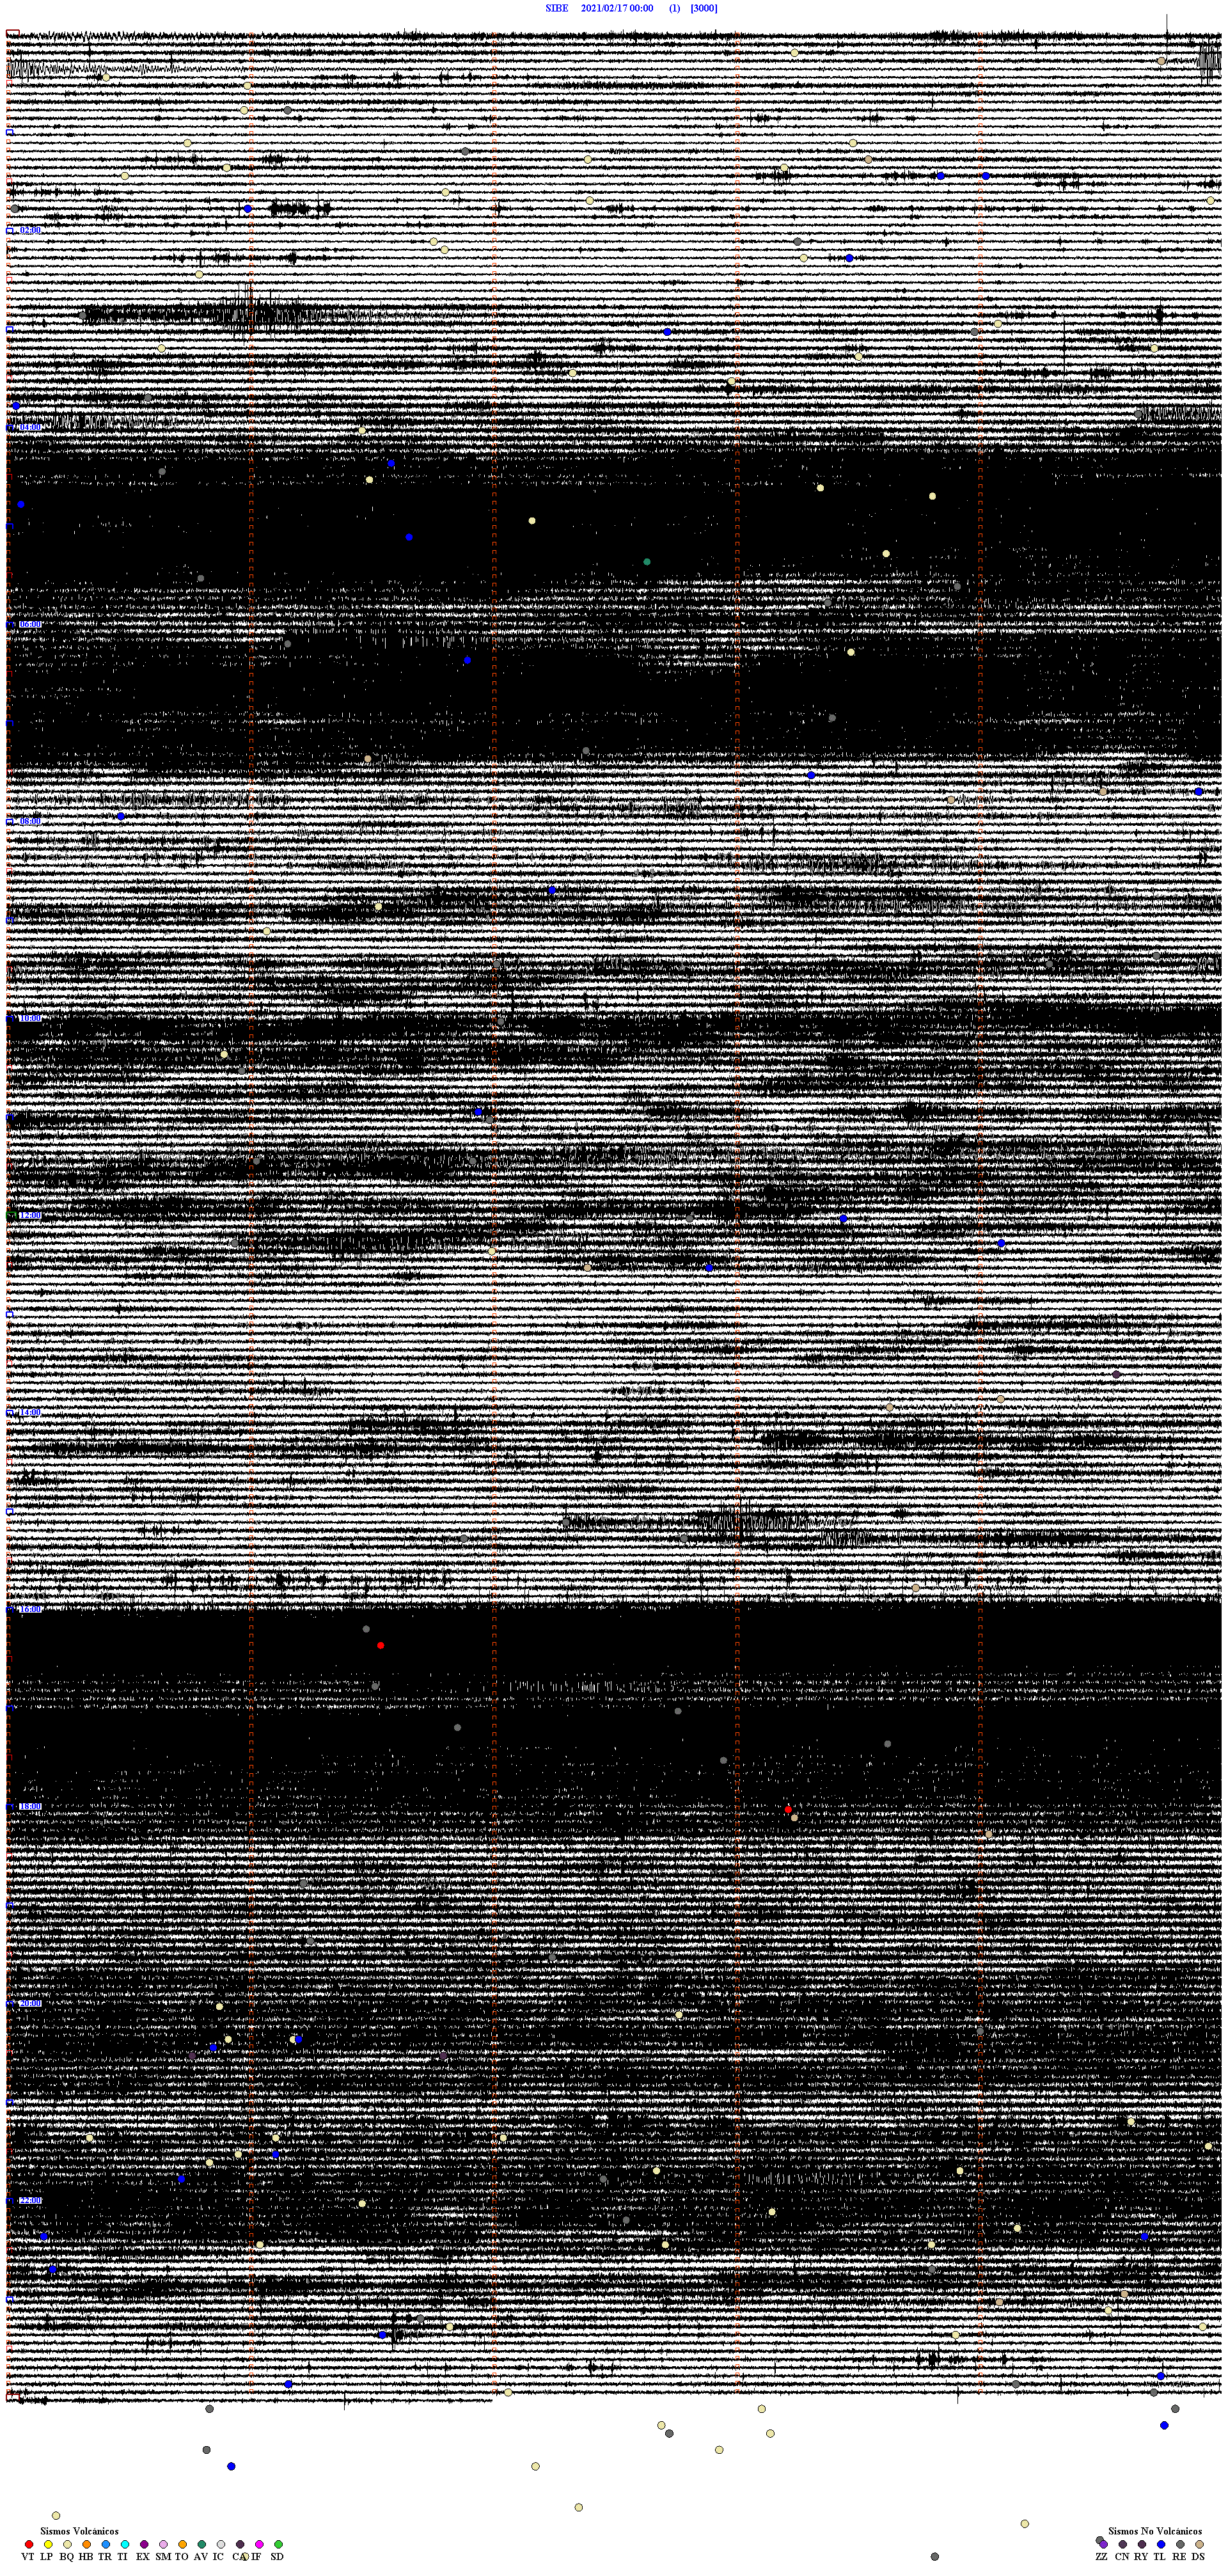The height and width of the screenshot is (2576, 1228).
Task: Click the 'TL' legend label text
Action: click(x=1160, y=2557)
